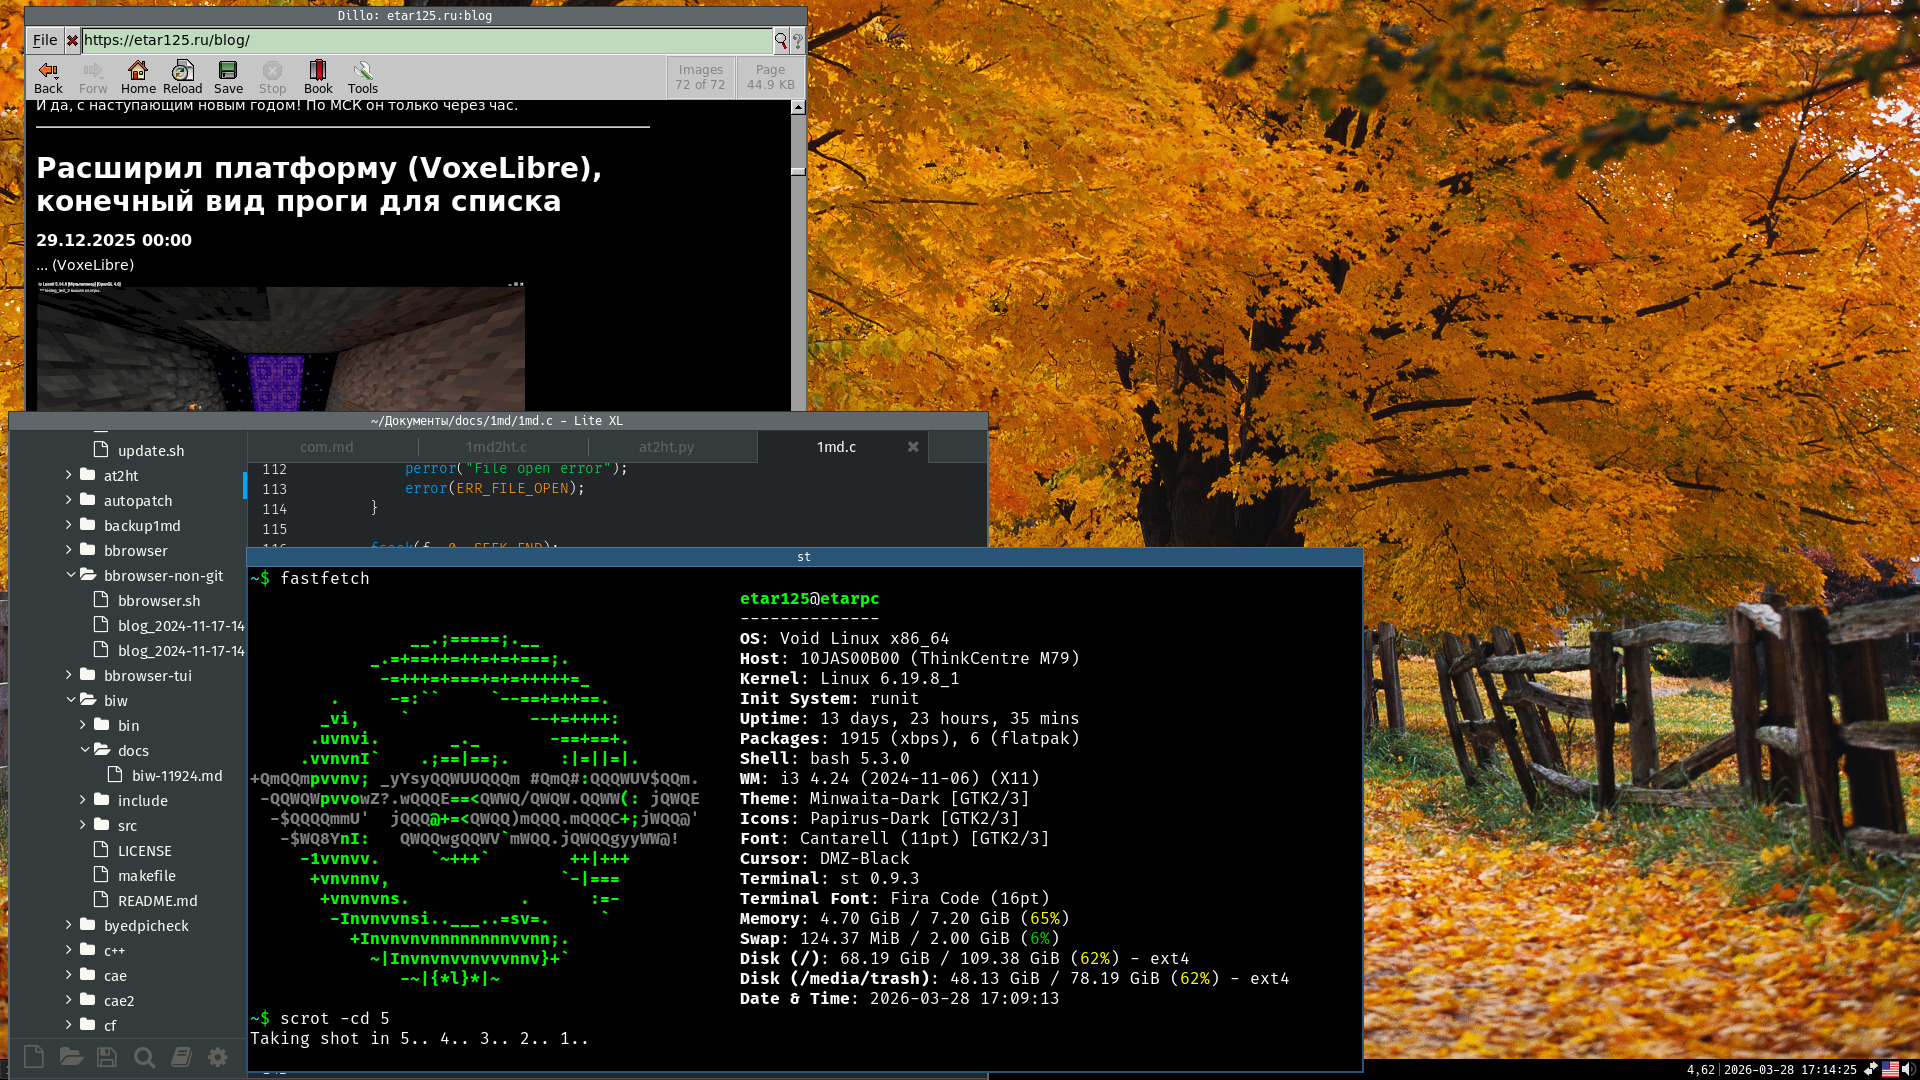The height and width of the screenshot is (1080, 1920).
Task: Click the Save page floppy icon
Action: click(228, 77)
